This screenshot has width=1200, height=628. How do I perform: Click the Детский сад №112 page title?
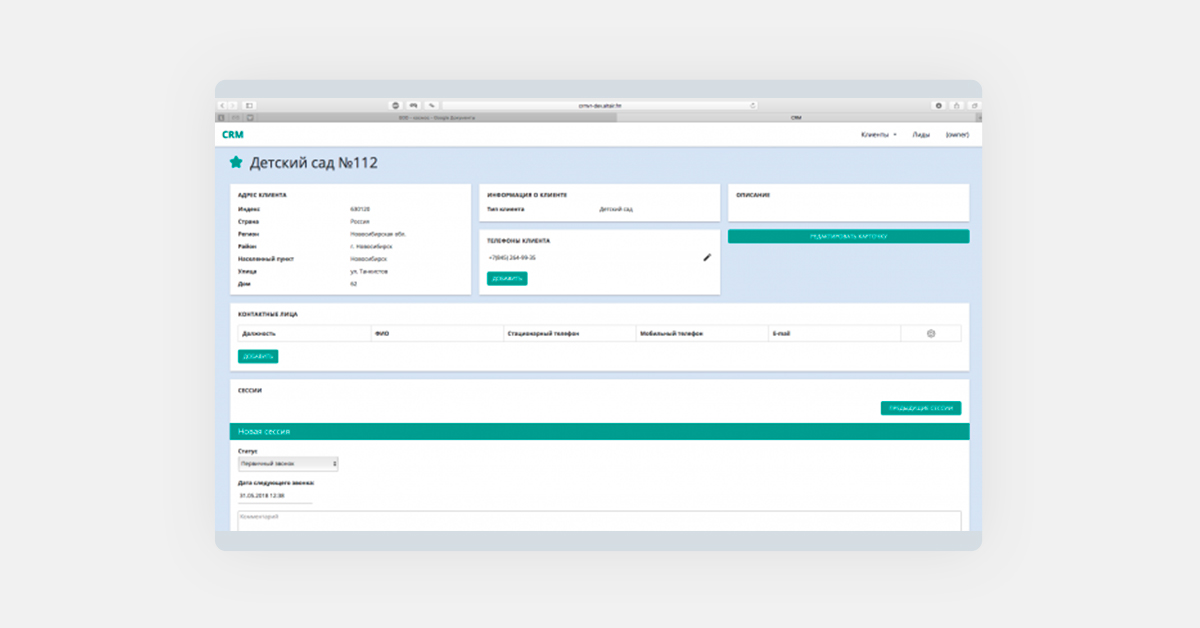pos(313,162)
